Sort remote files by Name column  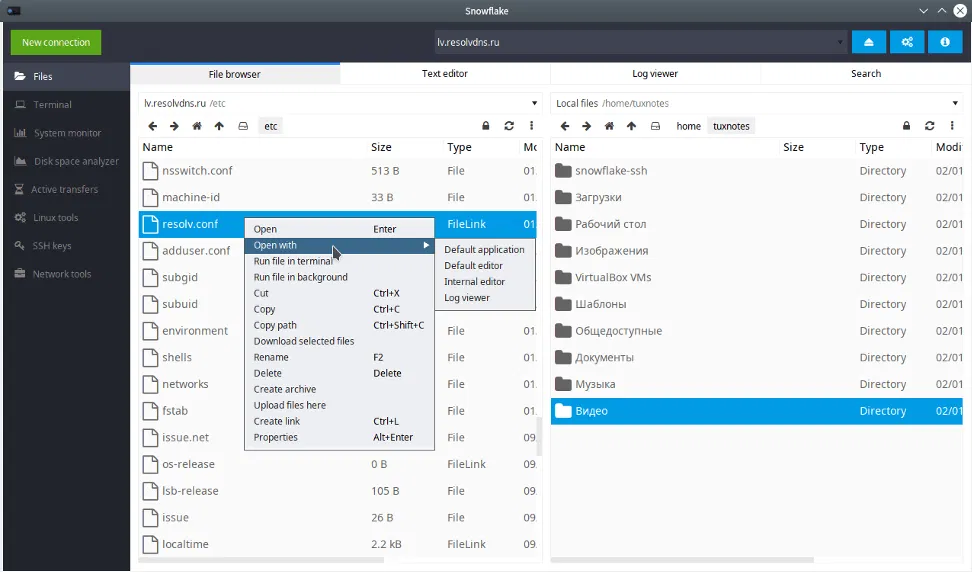pos(253,147)
